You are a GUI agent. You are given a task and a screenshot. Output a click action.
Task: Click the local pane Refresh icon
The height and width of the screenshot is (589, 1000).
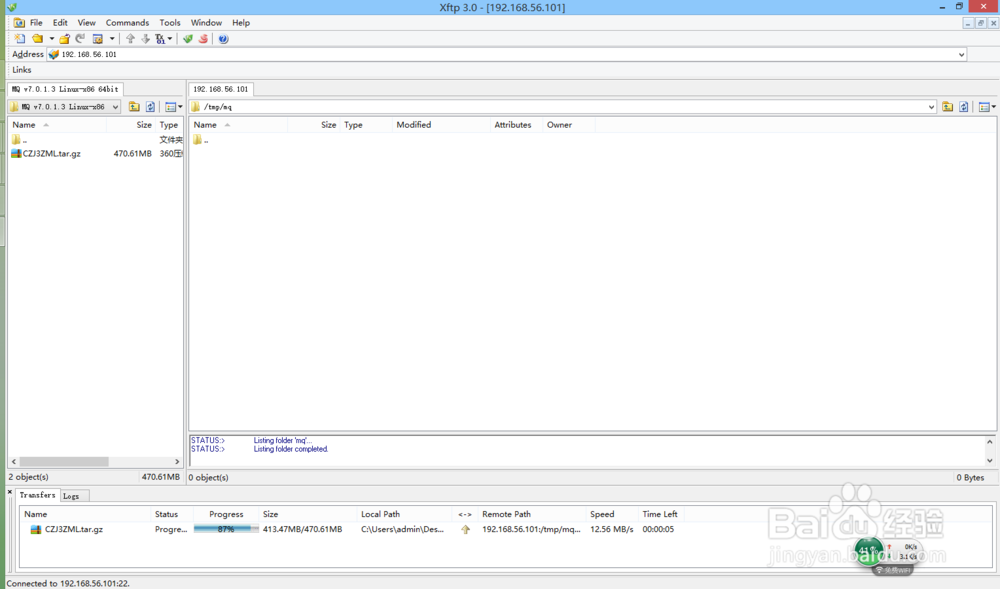151,107
